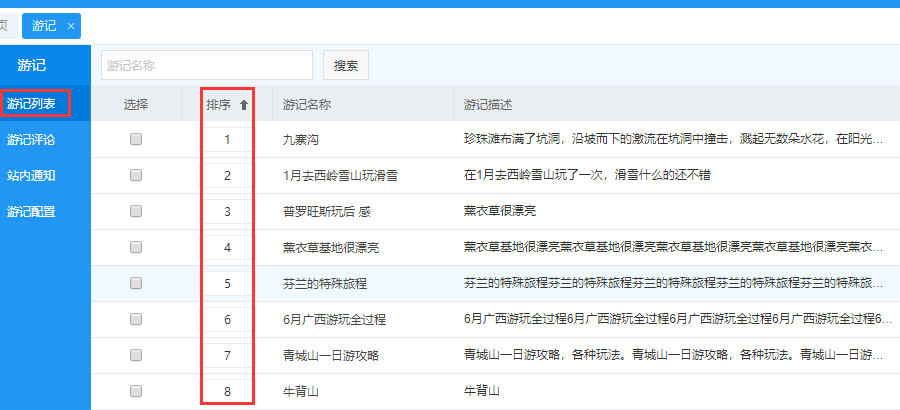Open 站内通知 sidebar item

(x=31, y=175)
